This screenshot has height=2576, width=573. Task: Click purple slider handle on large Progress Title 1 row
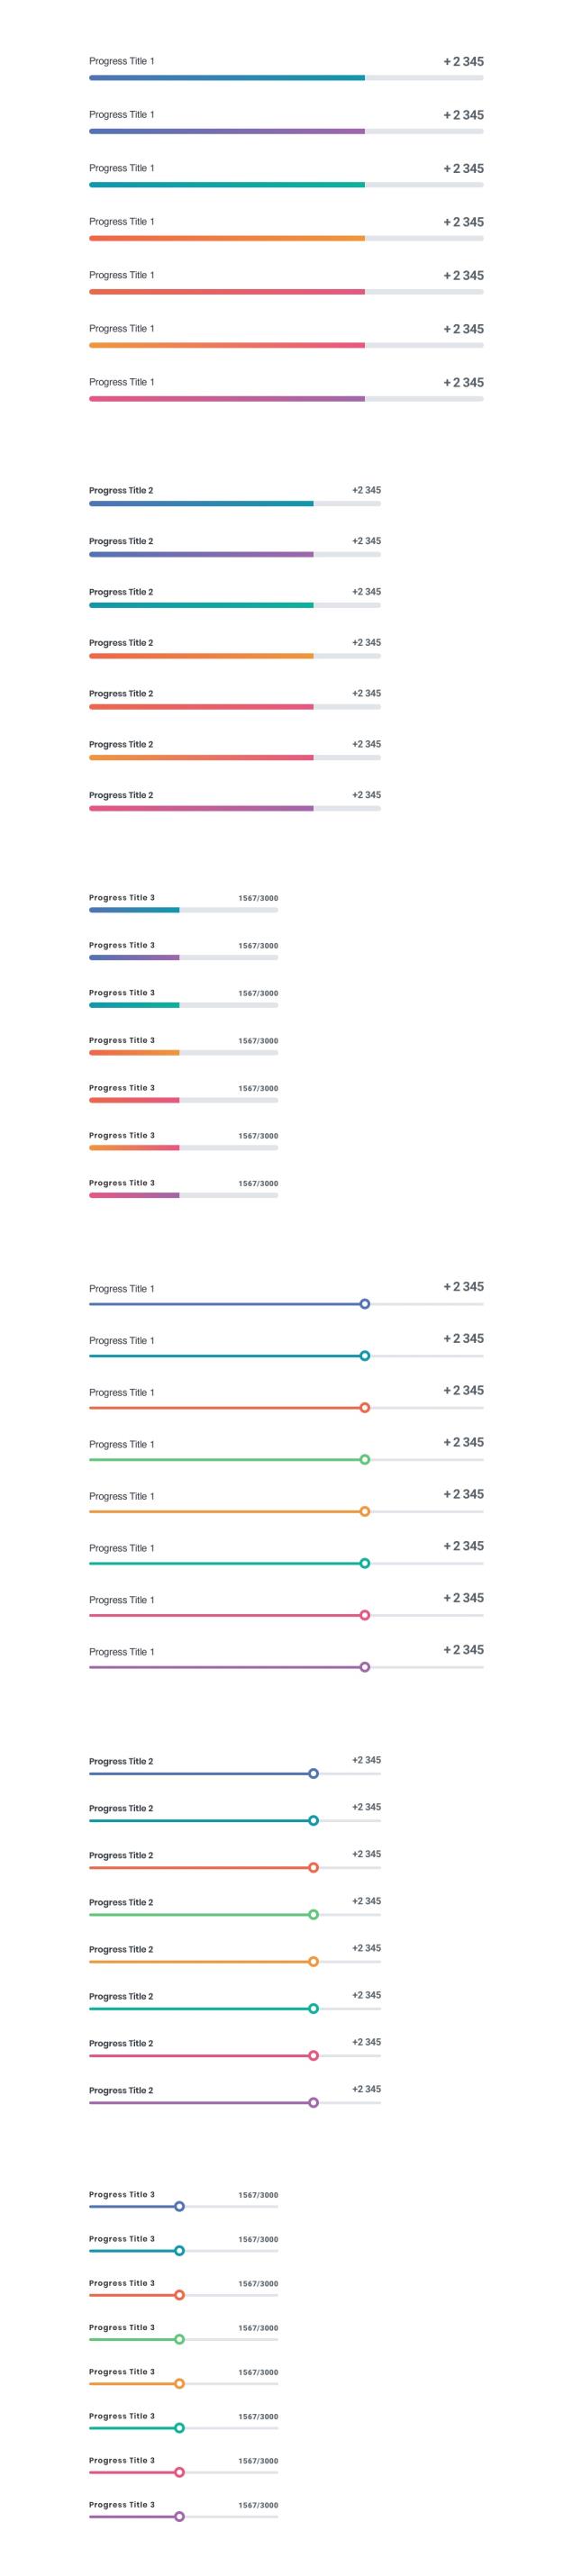coord(365,1667)
